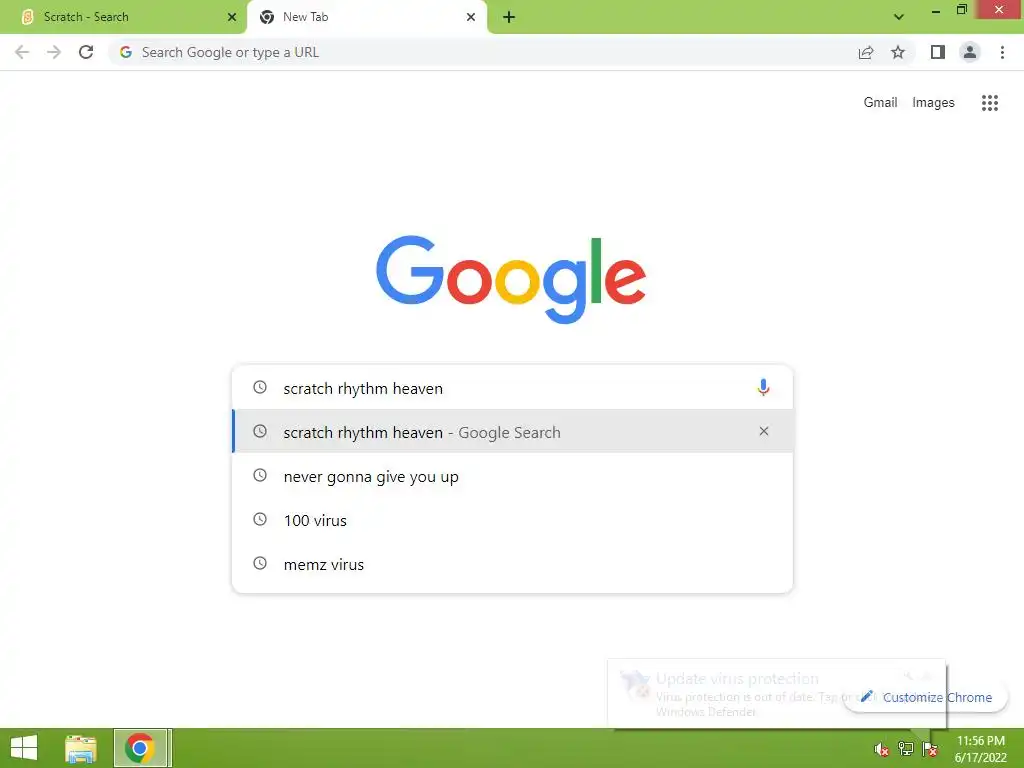This screenshot has width=1024, height=768.
Task: Click the address bar URL field
Action: pyautogui.click(x=483, y=52)
